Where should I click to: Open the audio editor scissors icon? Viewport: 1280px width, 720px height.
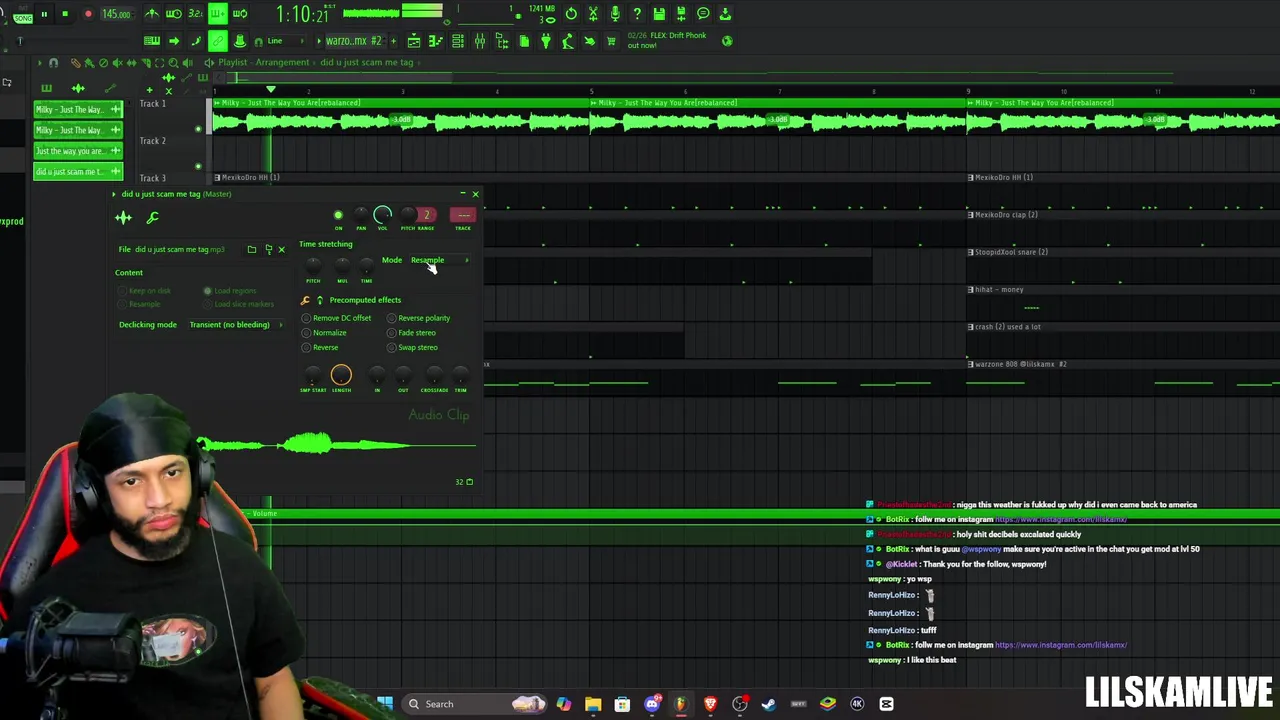593,14
